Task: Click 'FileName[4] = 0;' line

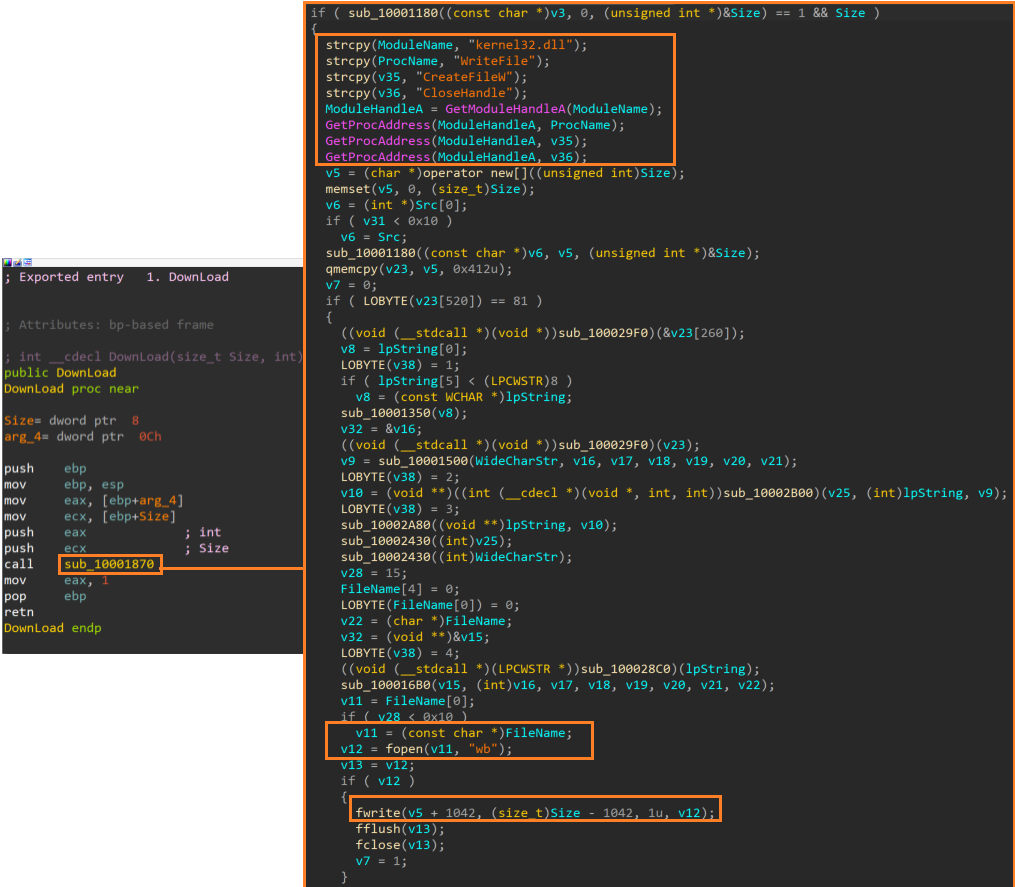Action: 400,589
